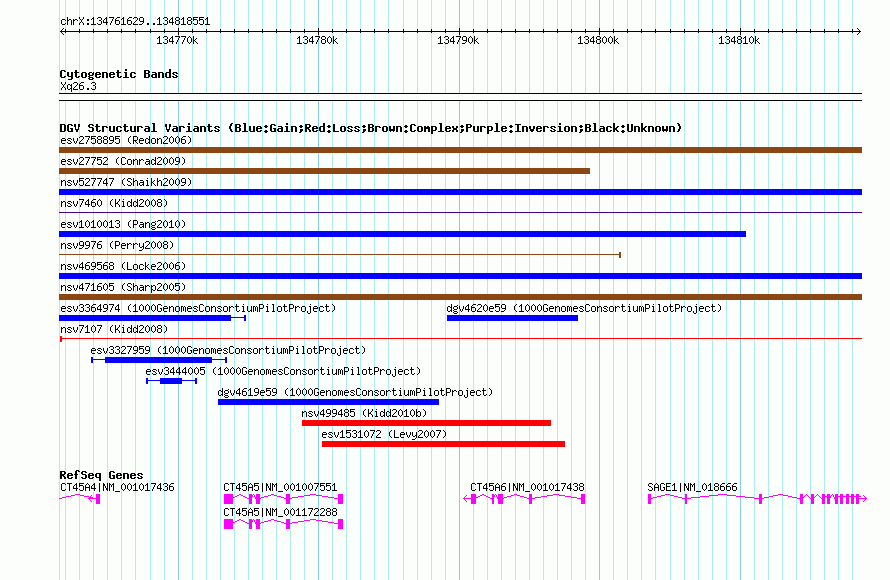Viewport: 890px width, 580px height.
Task: Click the Cytogenetic Bands track title
Action: pos(119,74)
